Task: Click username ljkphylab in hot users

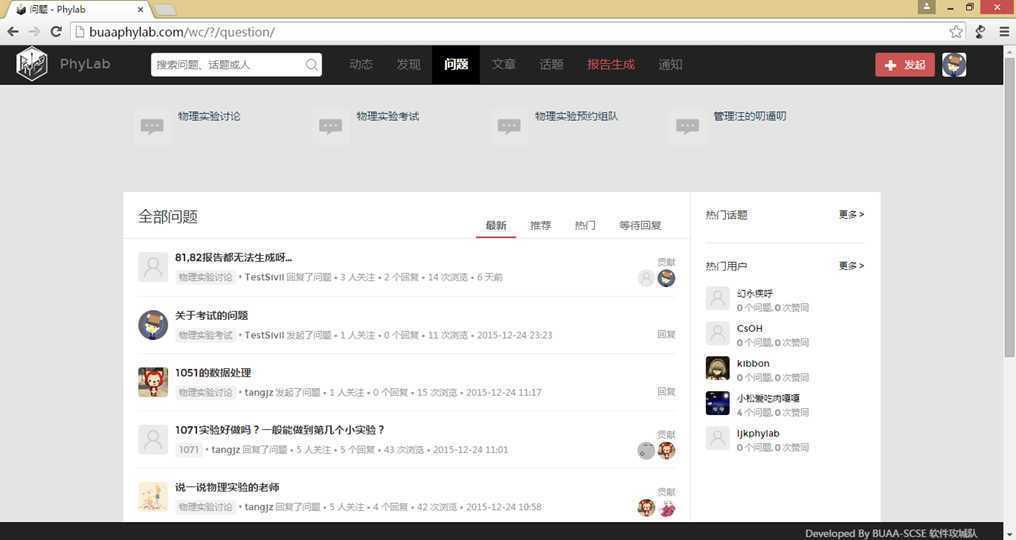Action: (x=758, y=434)
